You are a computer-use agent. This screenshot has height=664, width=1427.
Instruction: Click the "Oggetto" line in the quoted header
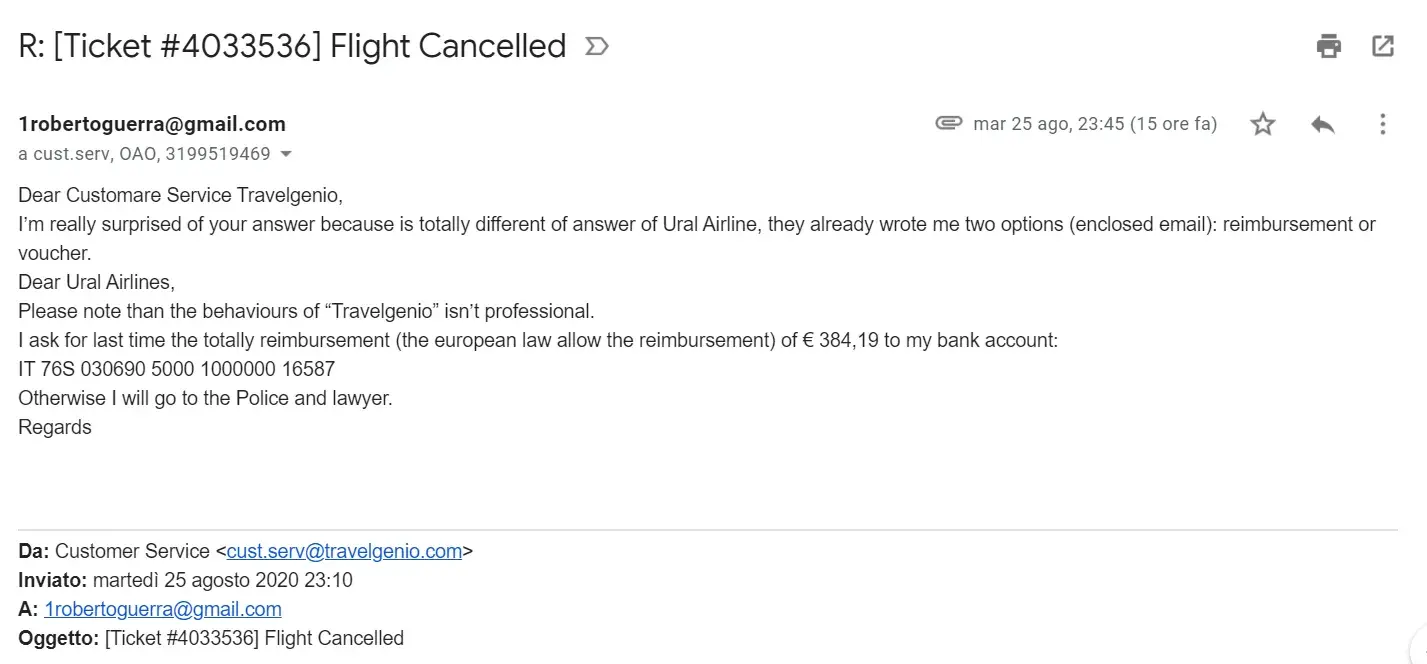point(211,638)
